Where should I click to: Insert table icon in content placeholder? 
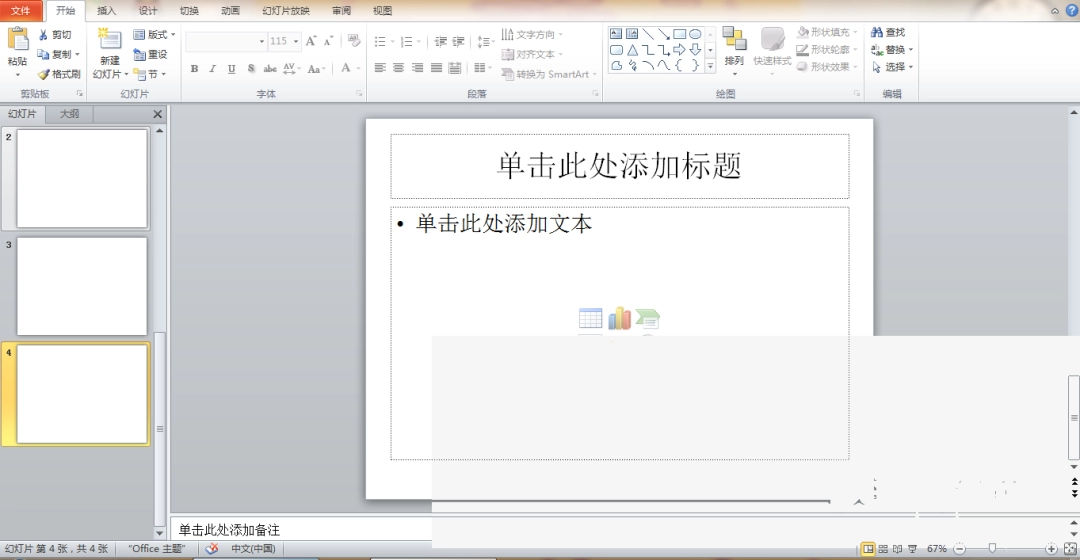click(590, 318)
